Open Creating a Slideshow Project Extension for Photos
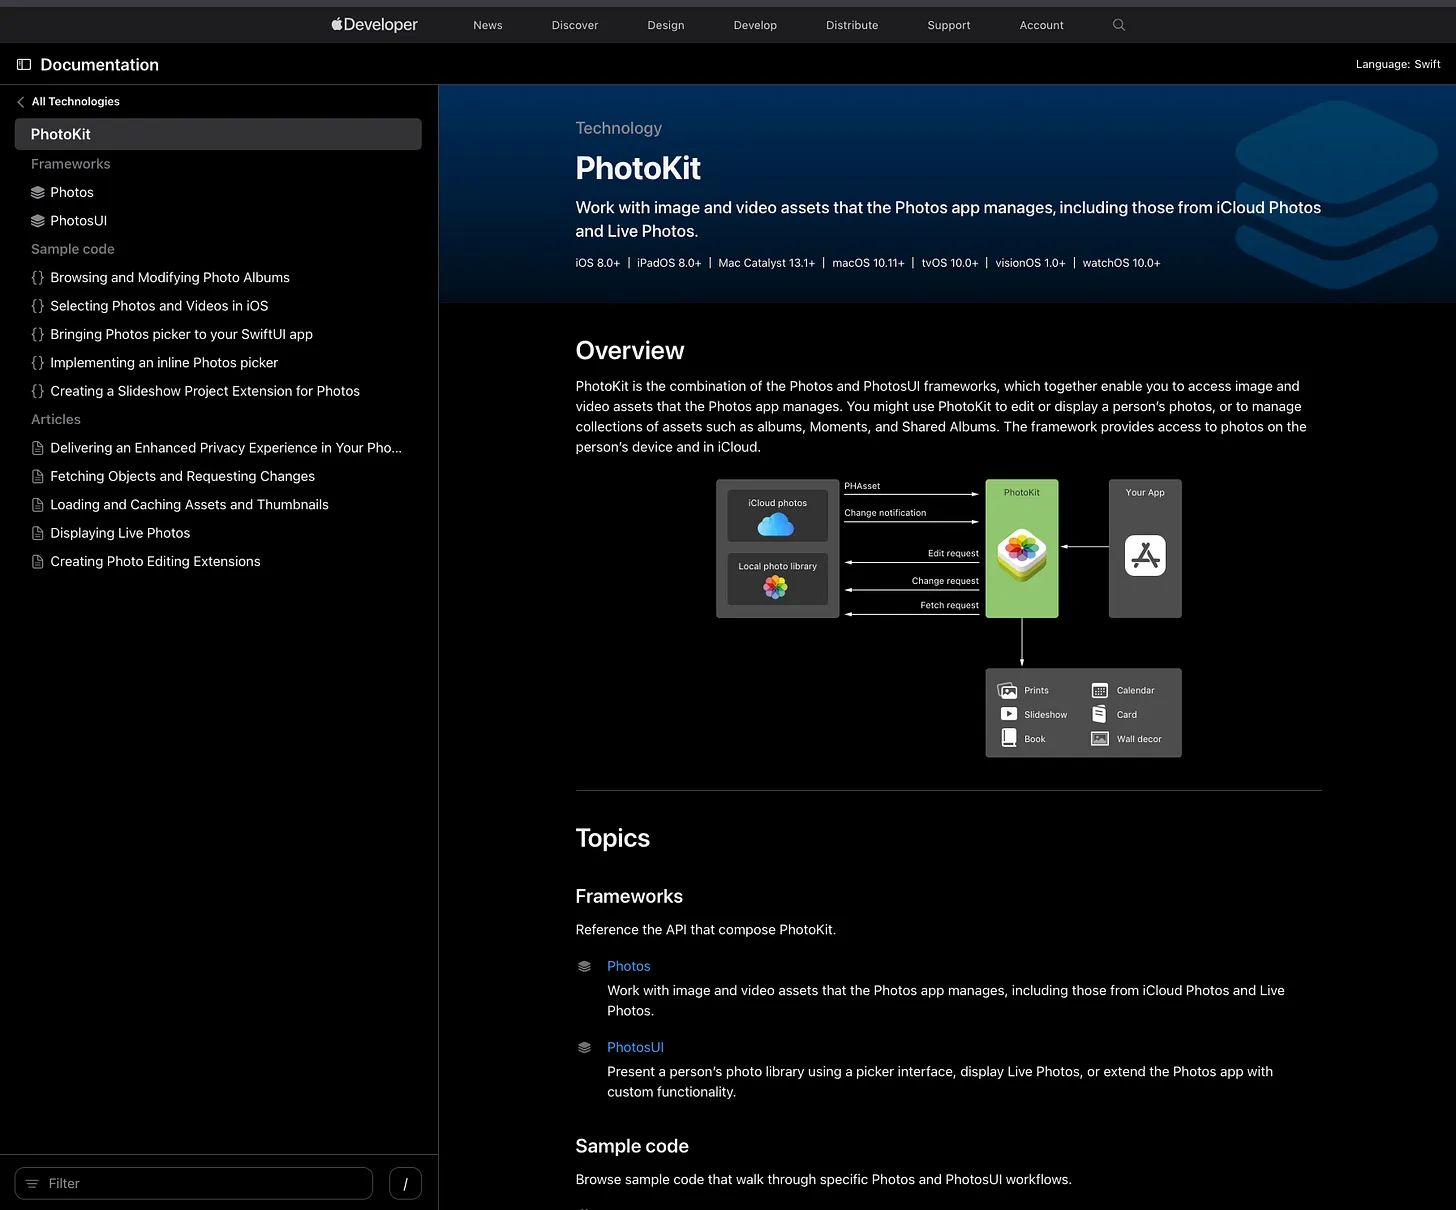The width and height of the screenshot is (1456, 1210). (x=205, y=391)
